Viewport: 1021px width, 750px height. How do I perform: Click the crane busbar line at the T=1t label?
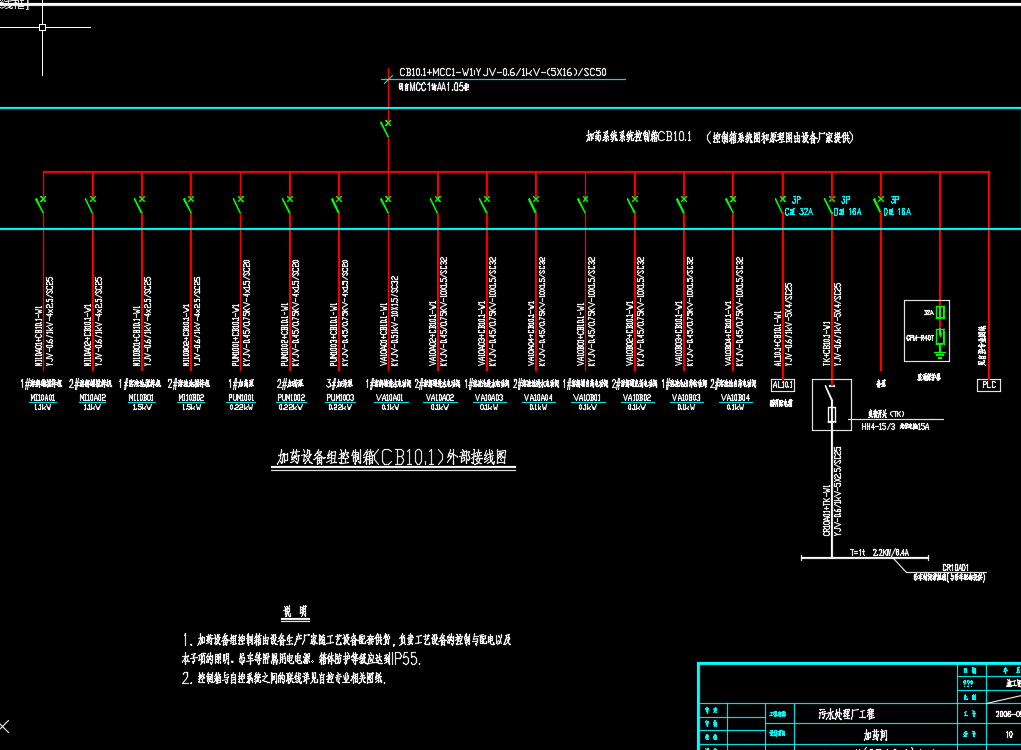coord(864,558)
